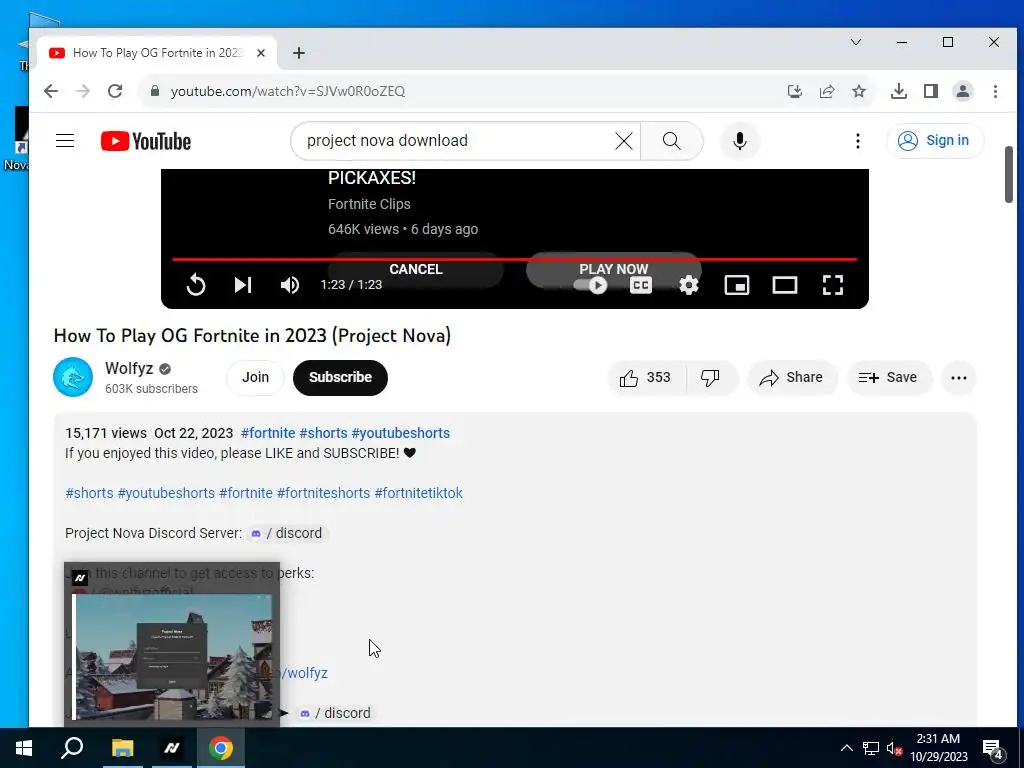Replay the finished video

pyautogui.click(x=195, y=285)
